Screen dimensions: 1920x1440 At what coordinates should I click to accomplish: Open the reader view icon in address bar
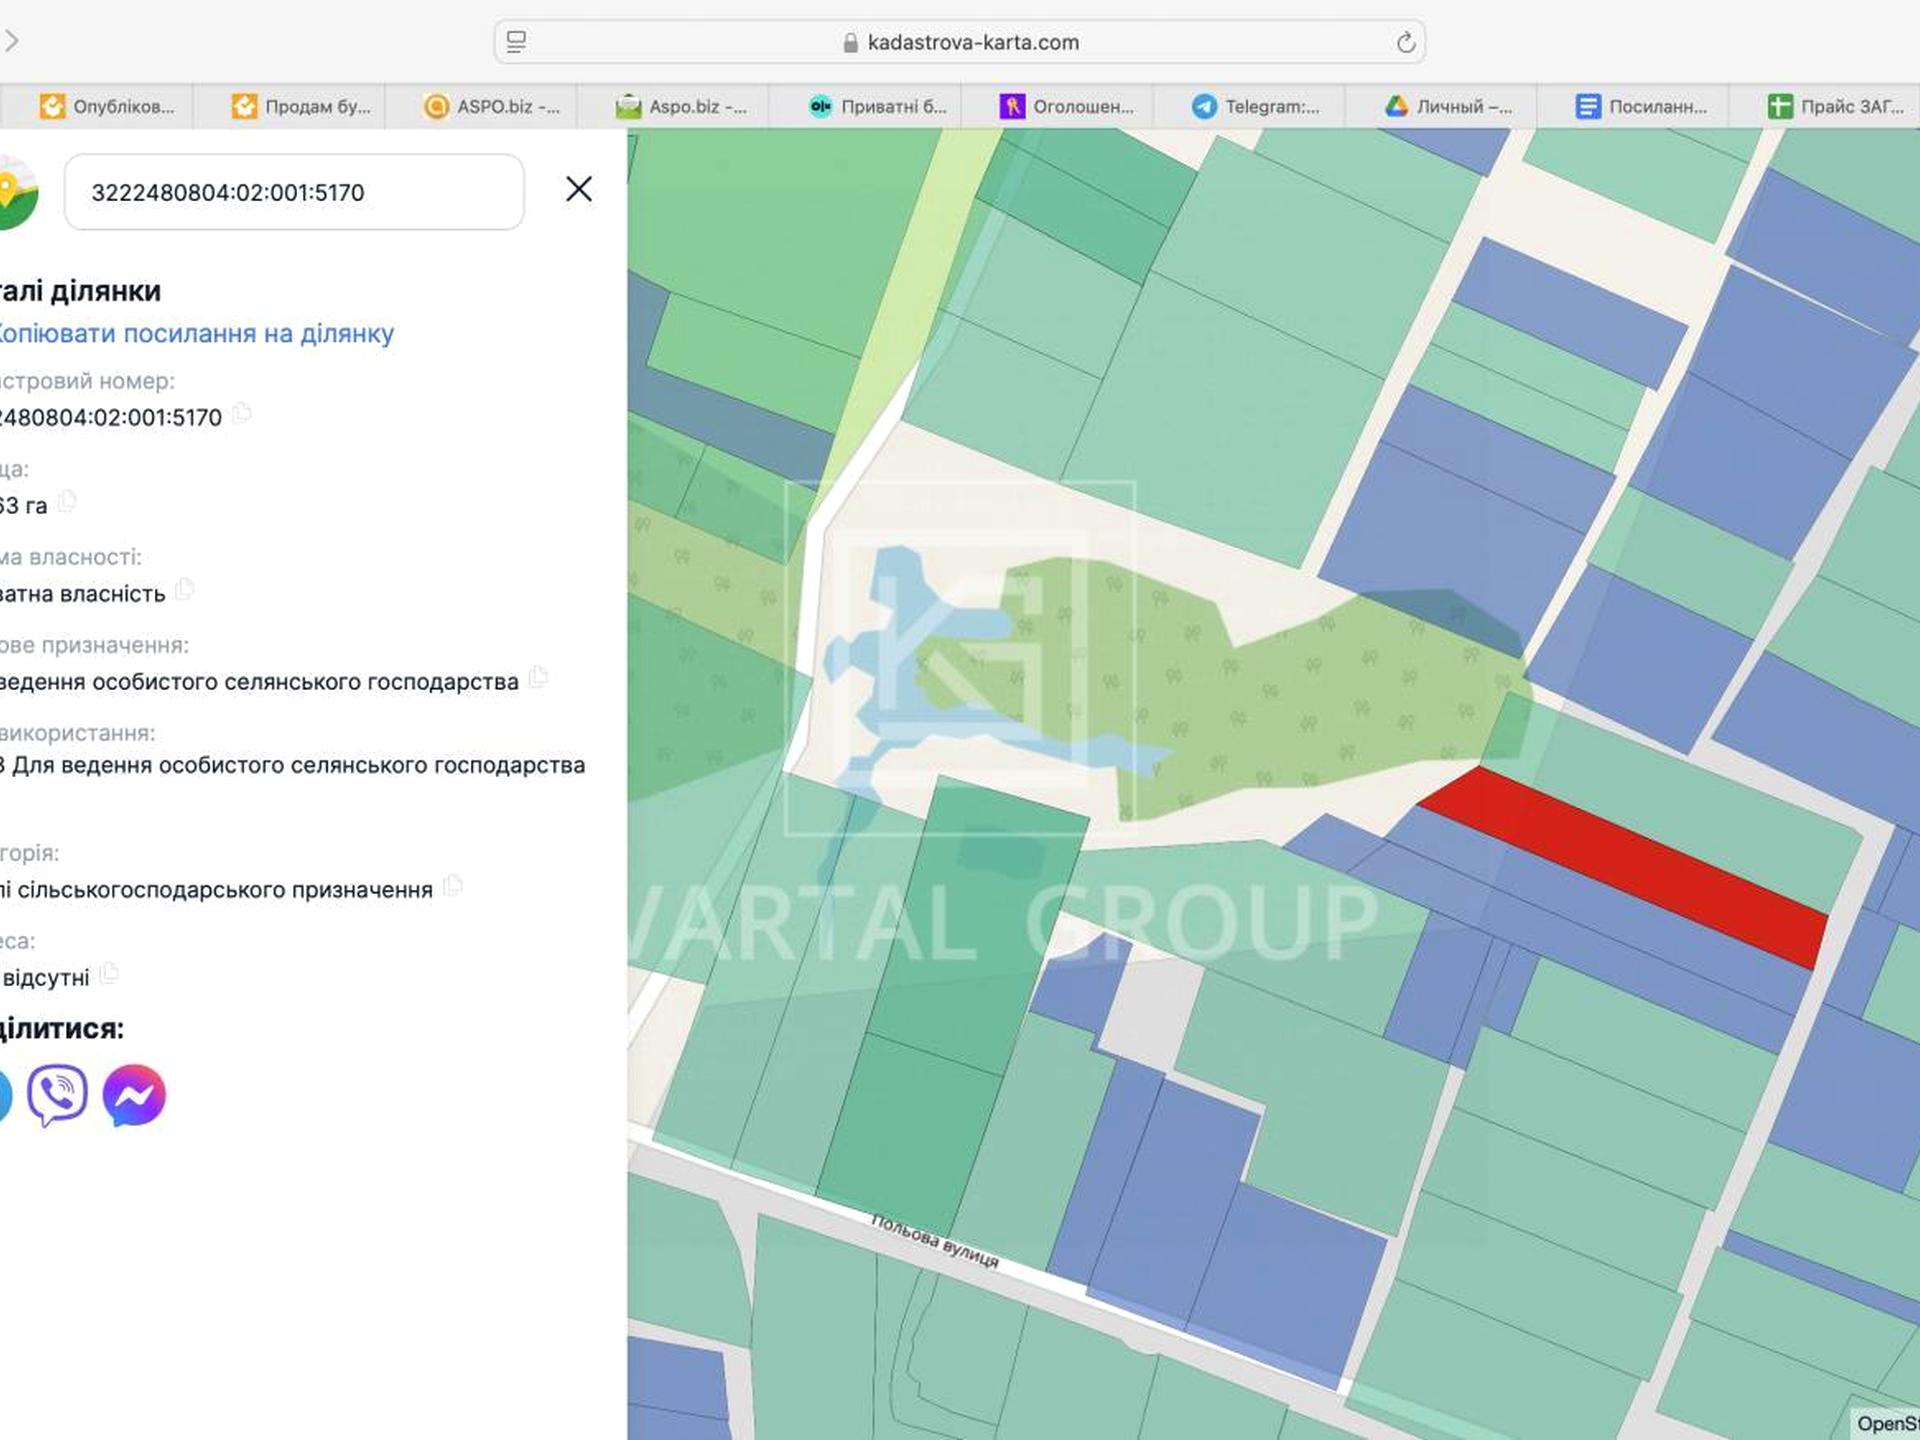[x=516, y=43]
